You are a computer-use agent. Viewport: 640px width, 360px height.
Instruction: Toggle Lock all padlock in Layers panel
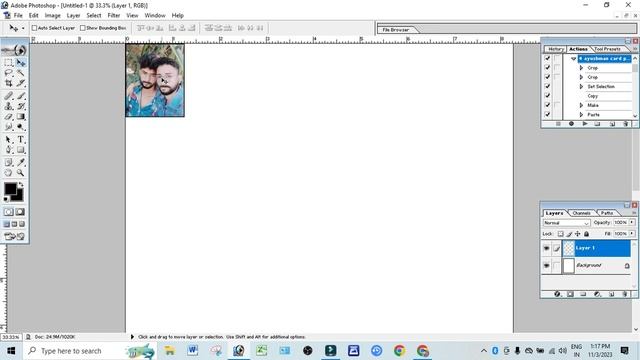tap(587, 234)
